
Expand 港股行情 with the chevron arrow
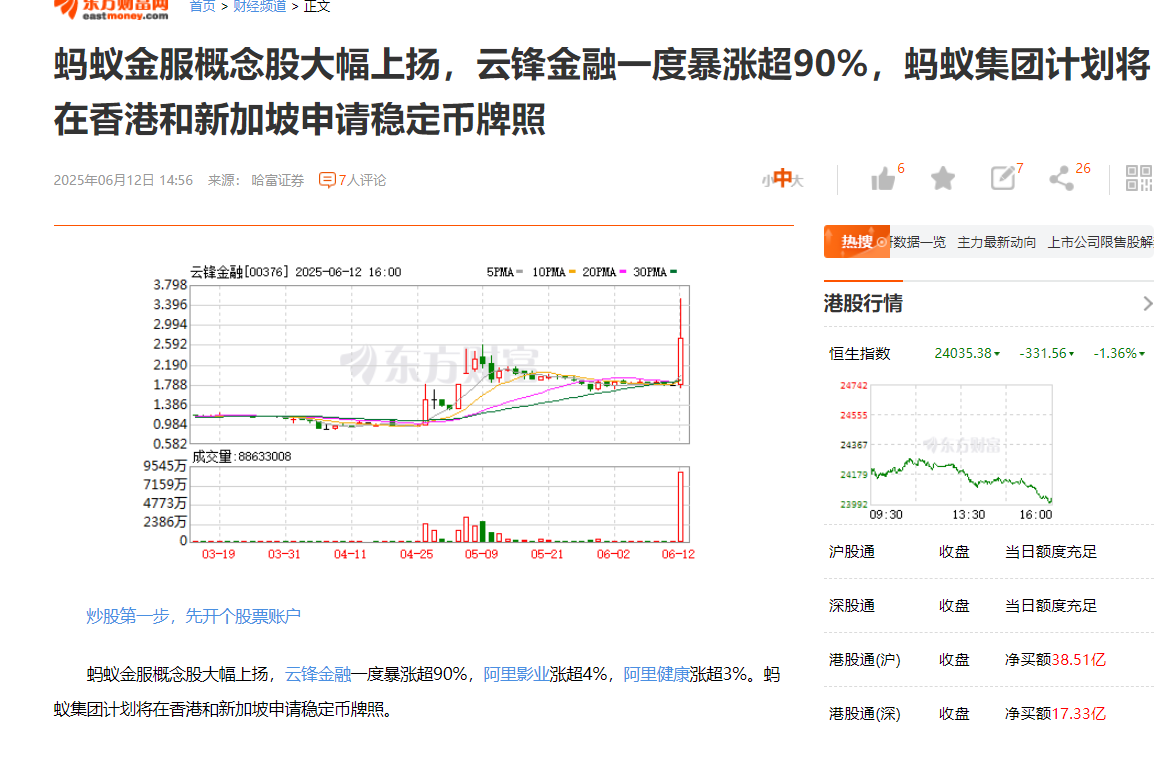(x=1147, y=303)
